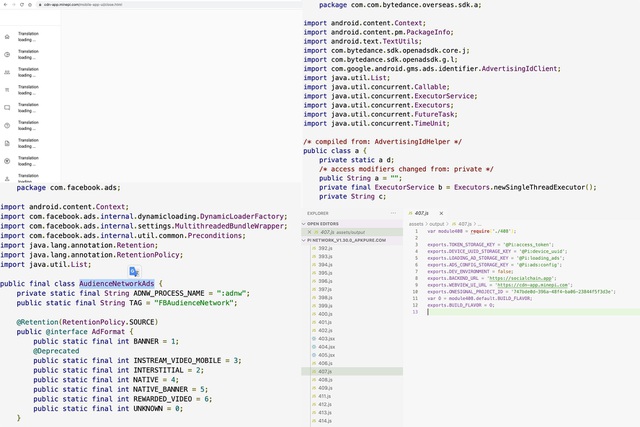Screen dimensions: 640x427
Task: Open 395.js in the file tree
Action: (x=325, y=273)
